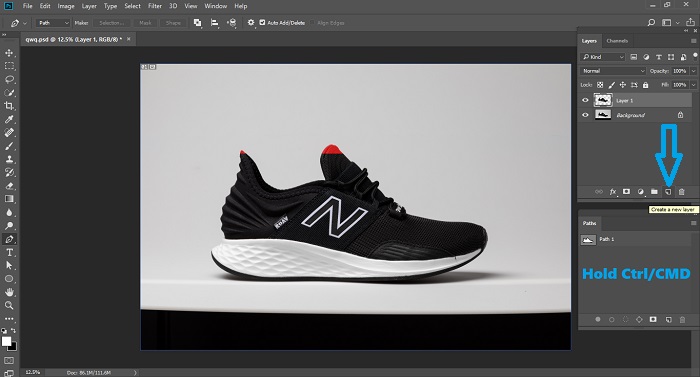Hide Background layer using eye icon
This screenshot has height=377, width=700.
pyautogui.click(x=585, y=115)
